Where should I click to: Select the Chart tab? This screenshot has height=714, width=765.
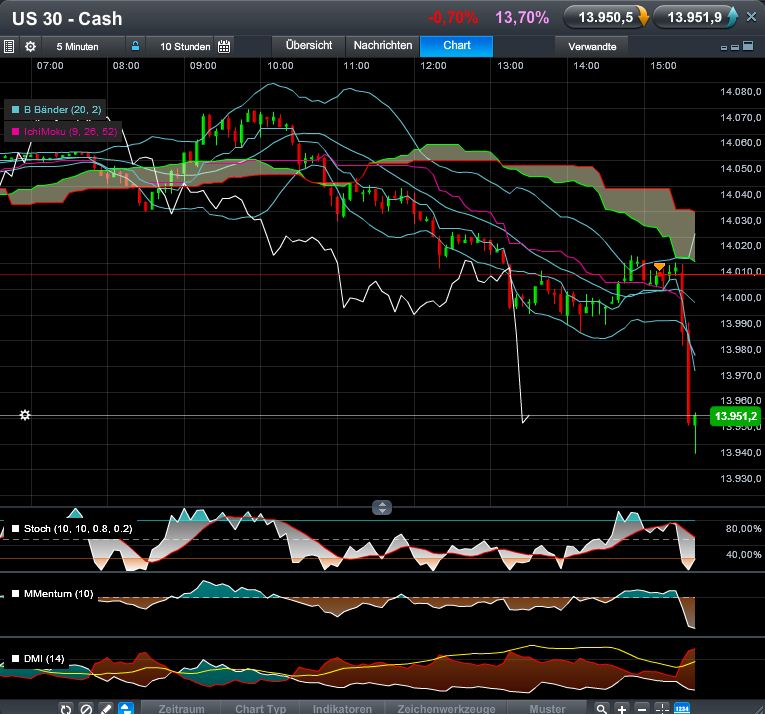tap(457, 45)
